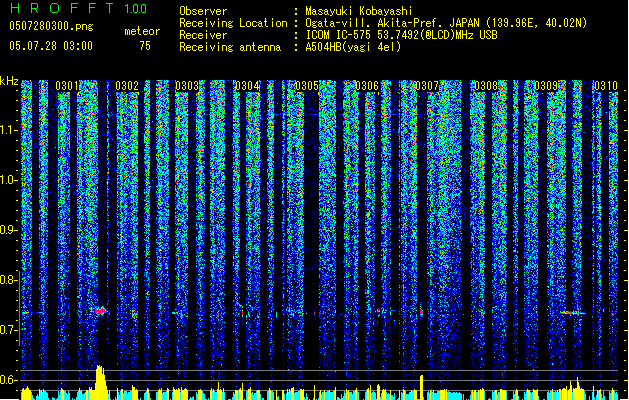Click the tall yellow power peak after 0301
The image size is (629, 400).
coord(101,382)
